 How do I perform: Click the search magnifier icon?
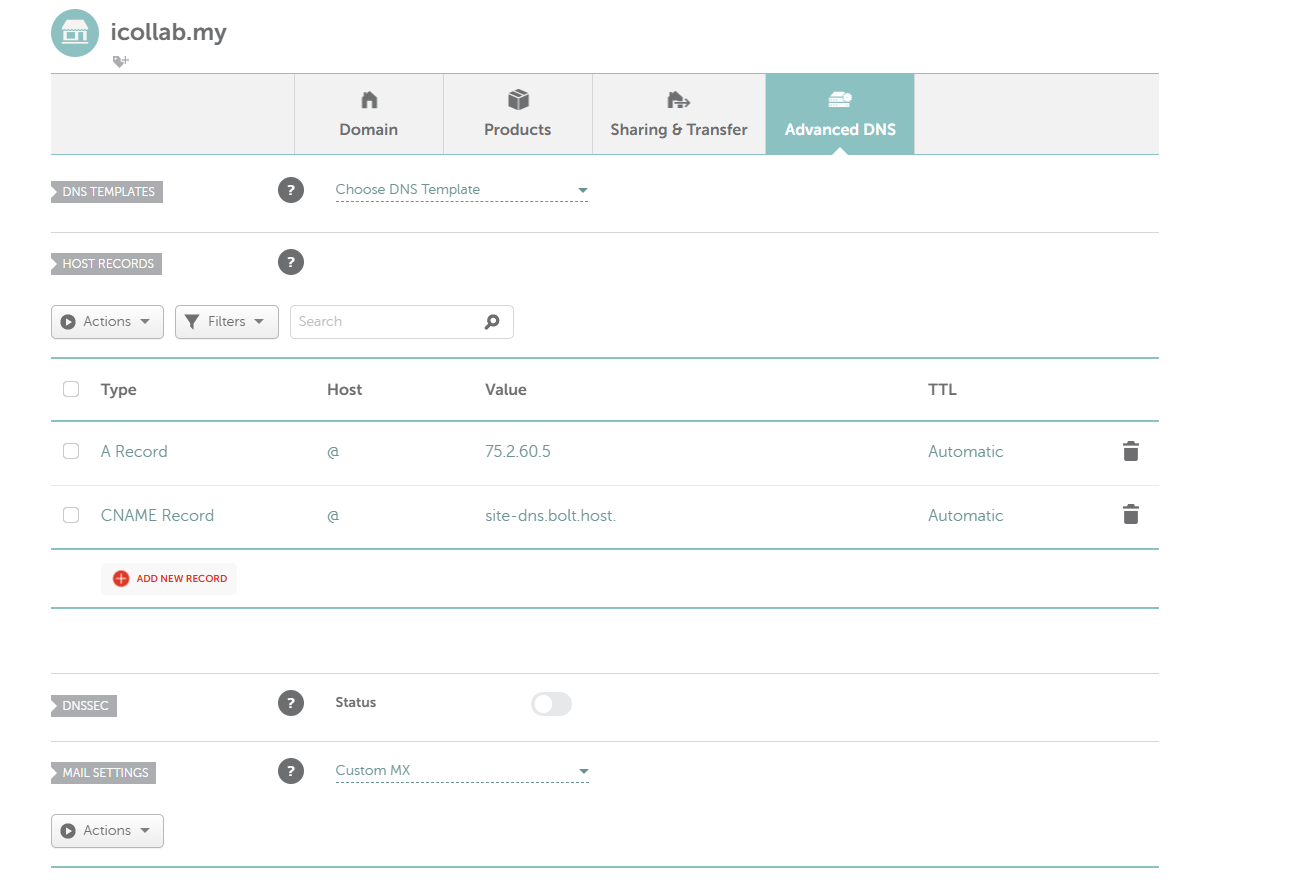click(491, 322)
